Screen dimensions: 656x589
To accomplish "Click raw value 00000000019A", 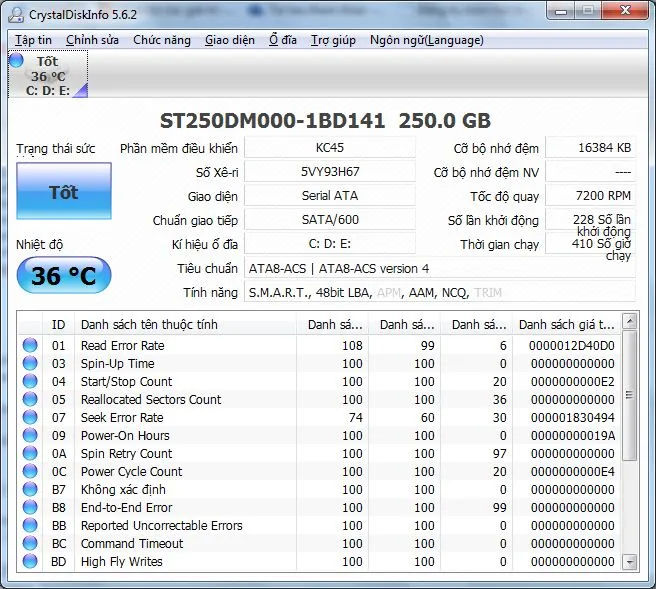I will point(572,435).
